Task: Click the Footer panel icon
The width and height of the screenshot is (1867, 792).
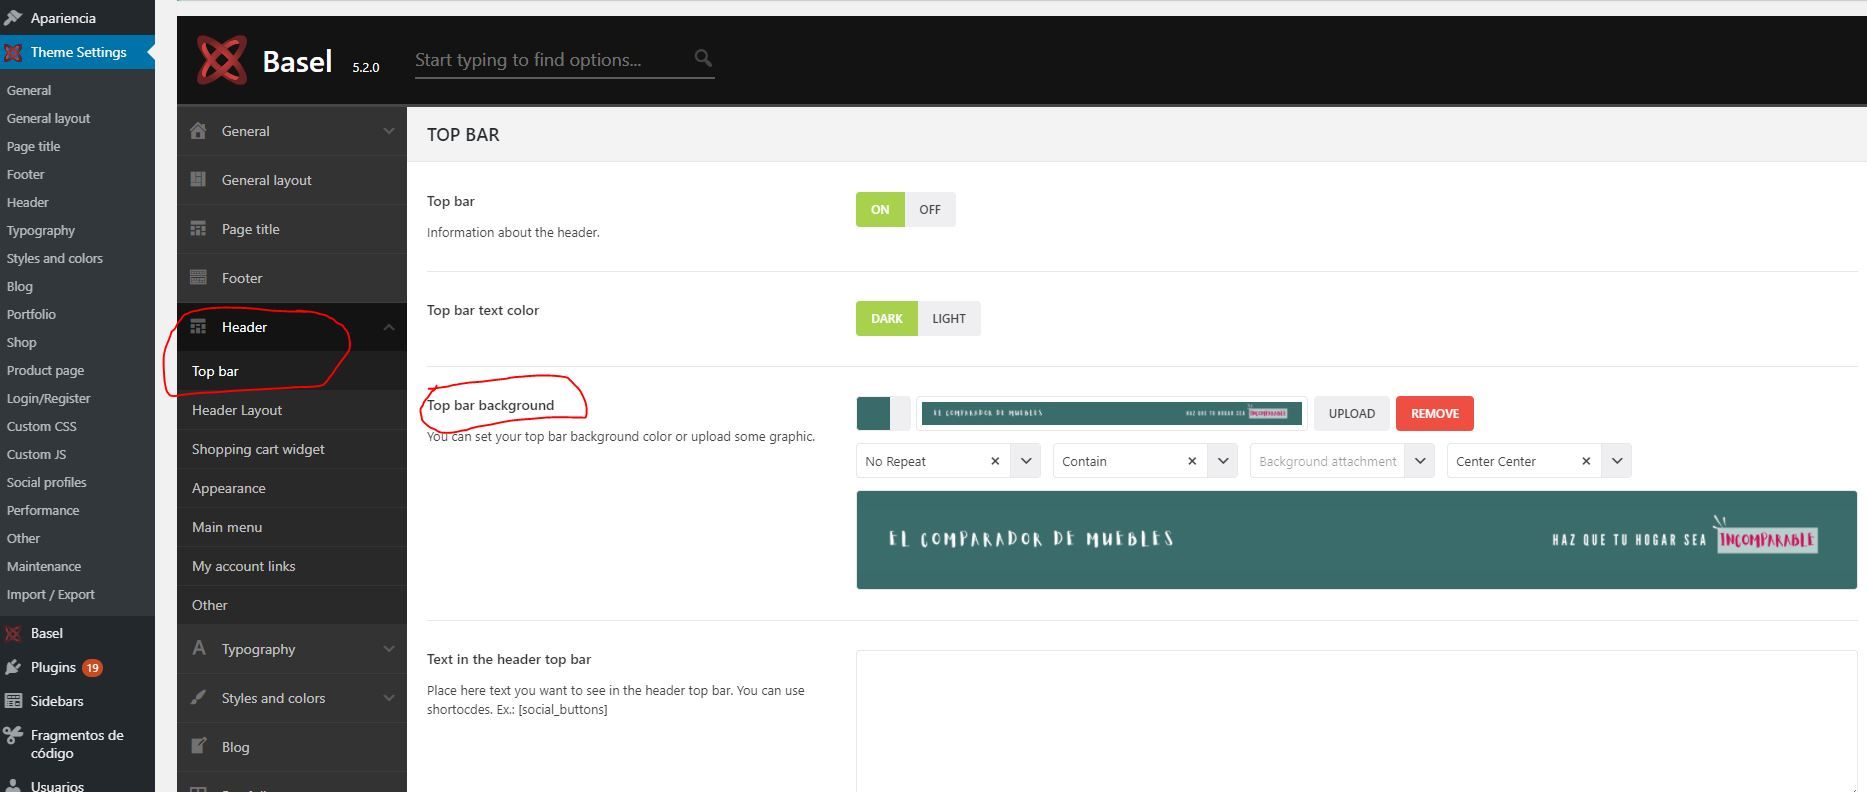Action: 198,277
